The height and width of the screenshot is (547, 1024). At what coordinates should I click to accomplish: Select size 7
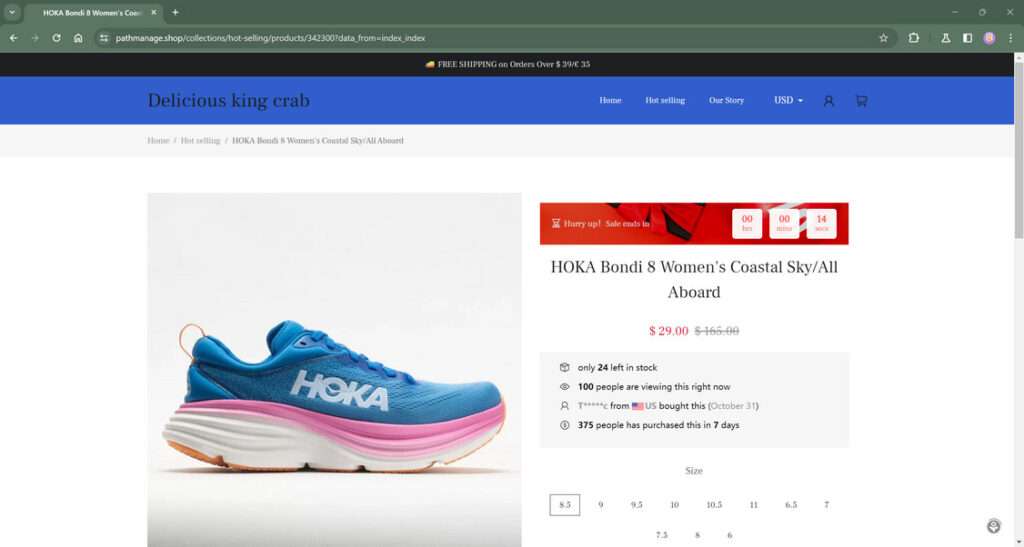[x=826, y=505]
